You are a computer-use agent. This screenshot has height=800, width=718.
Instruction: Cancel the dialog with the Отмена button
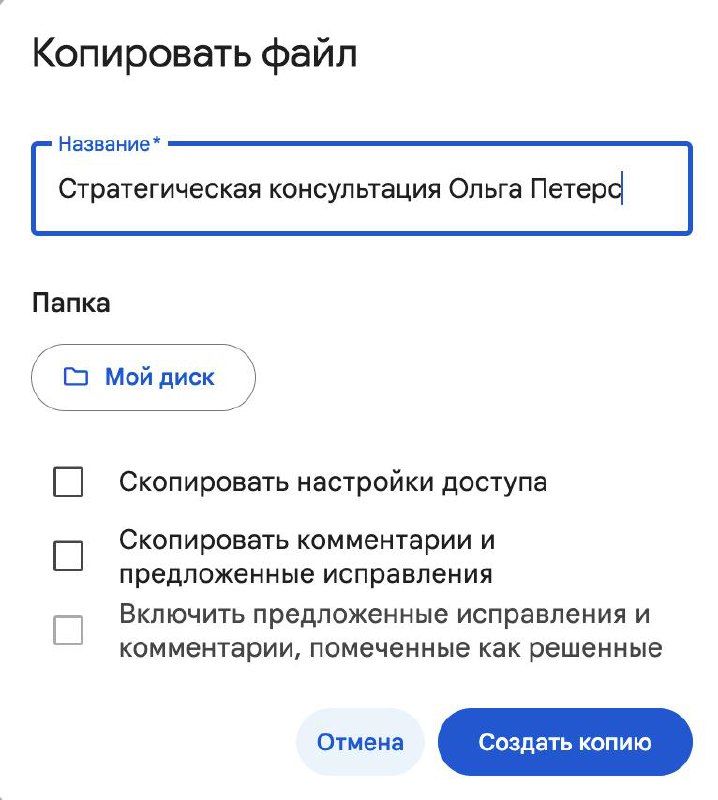(360, 742)
